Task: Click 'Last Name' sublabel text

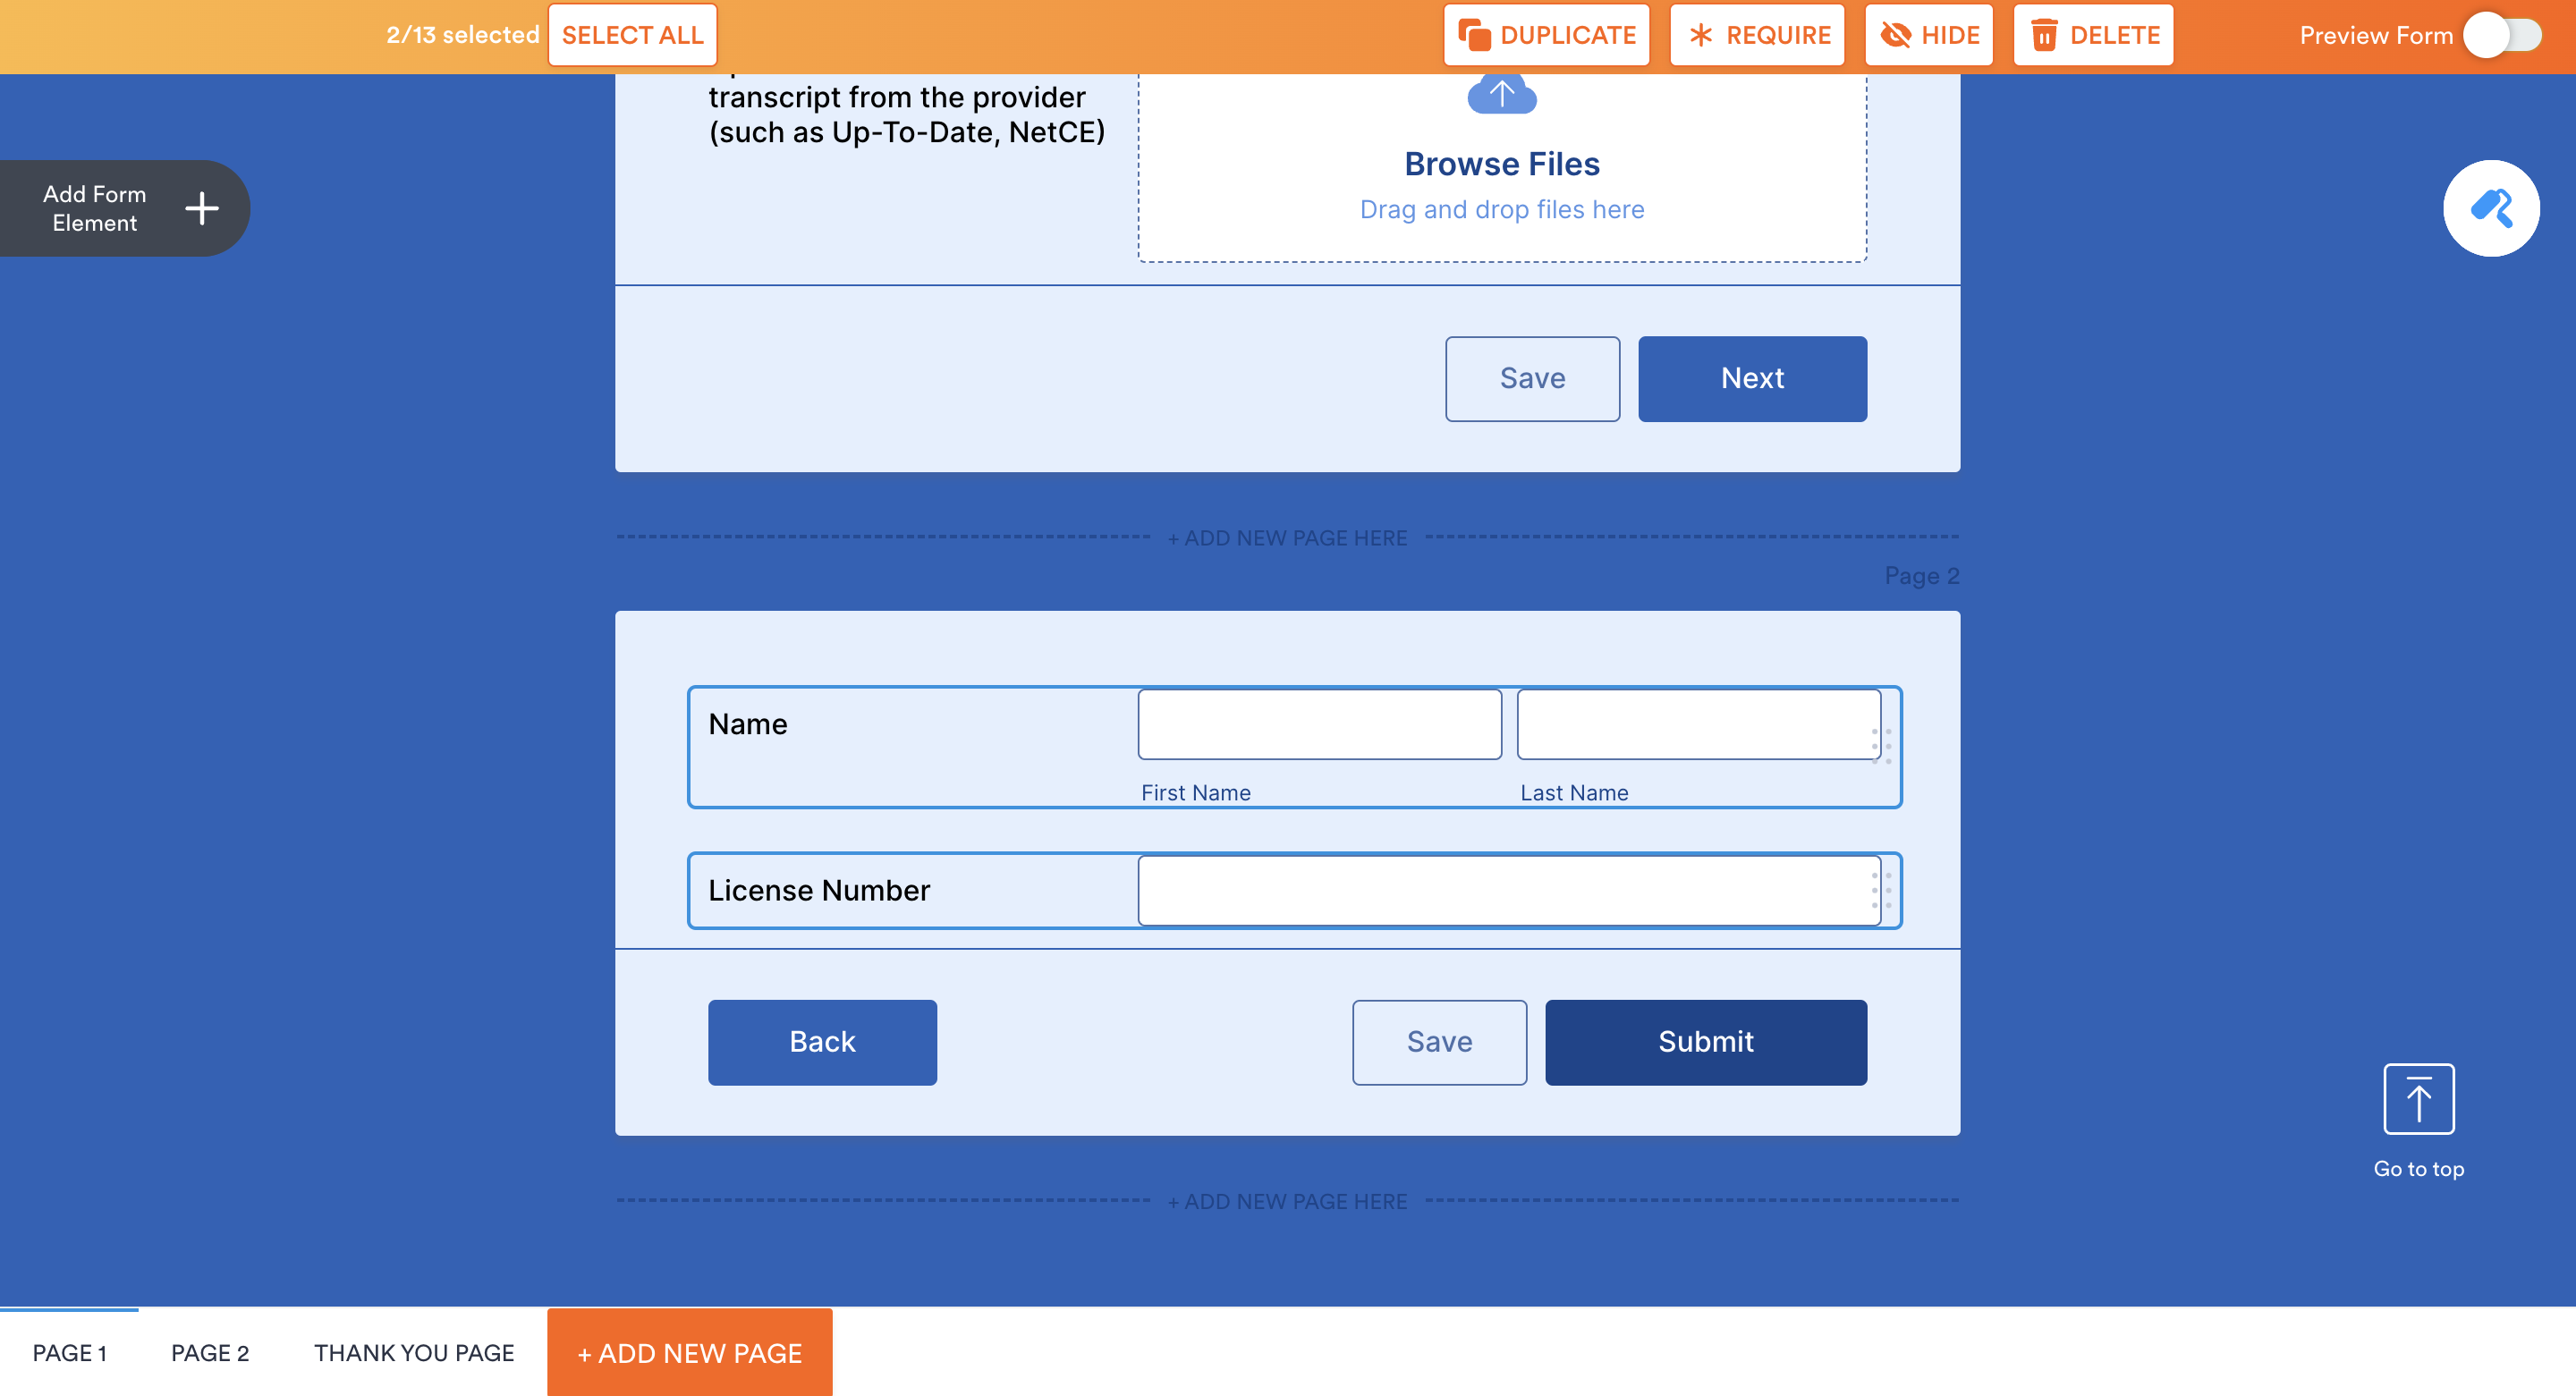Action: point(1574,793)
